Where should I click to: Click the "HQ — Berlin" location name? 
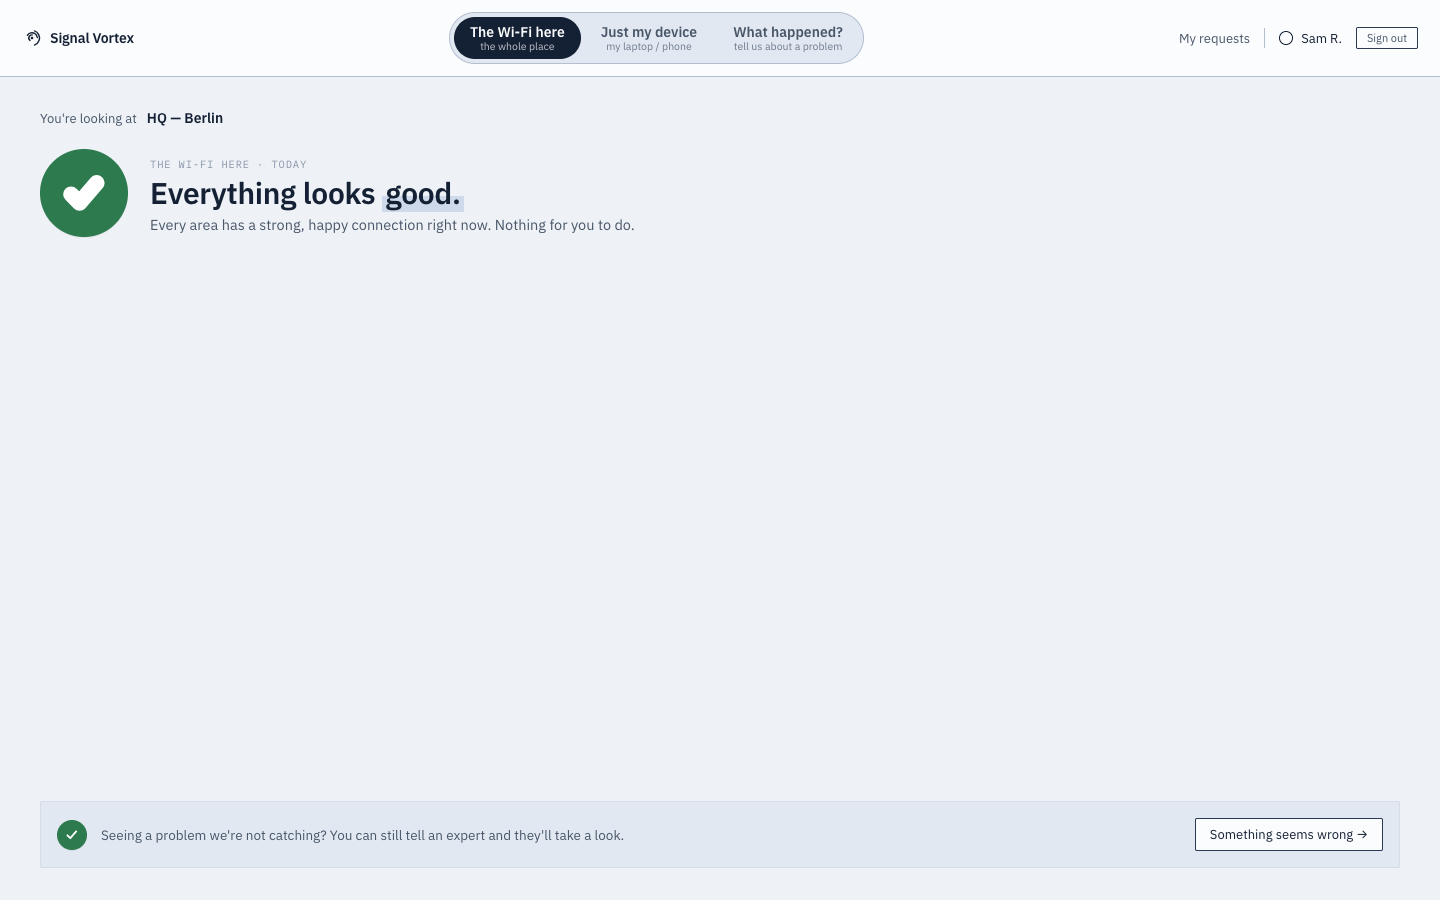[185, 118]
